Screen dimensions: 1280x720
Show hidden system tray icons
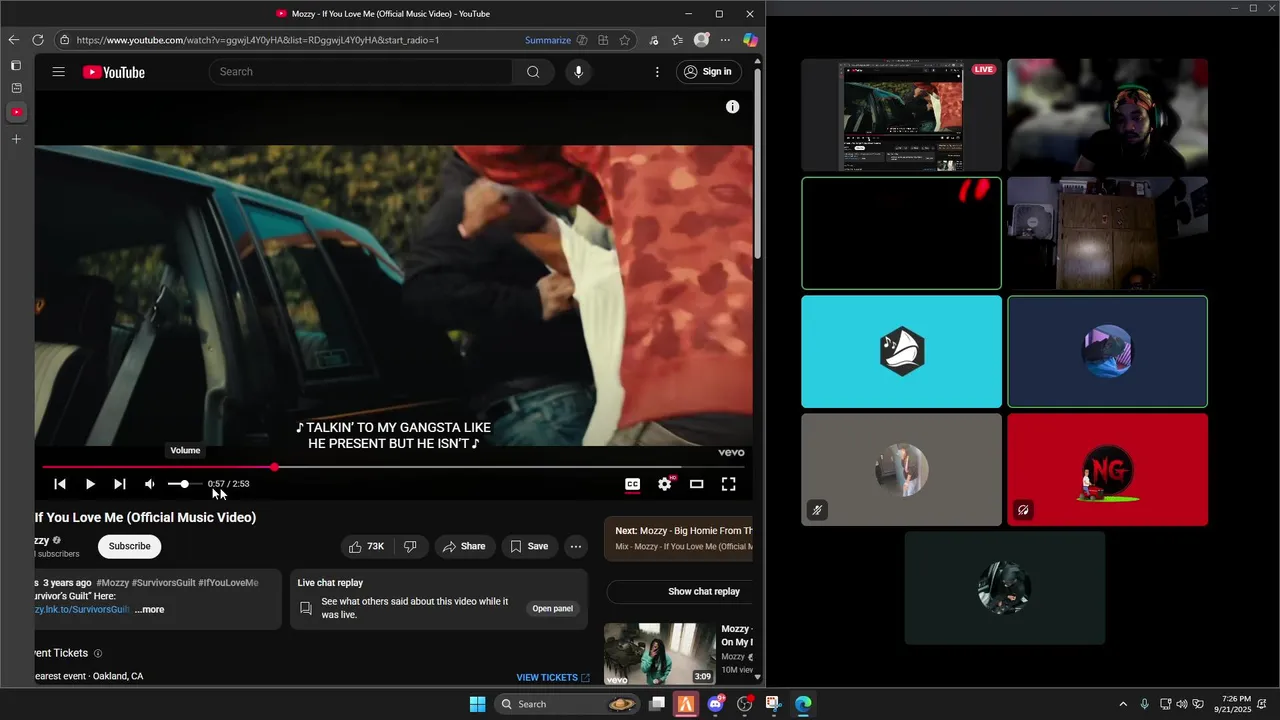click(x=1123, y=704)
